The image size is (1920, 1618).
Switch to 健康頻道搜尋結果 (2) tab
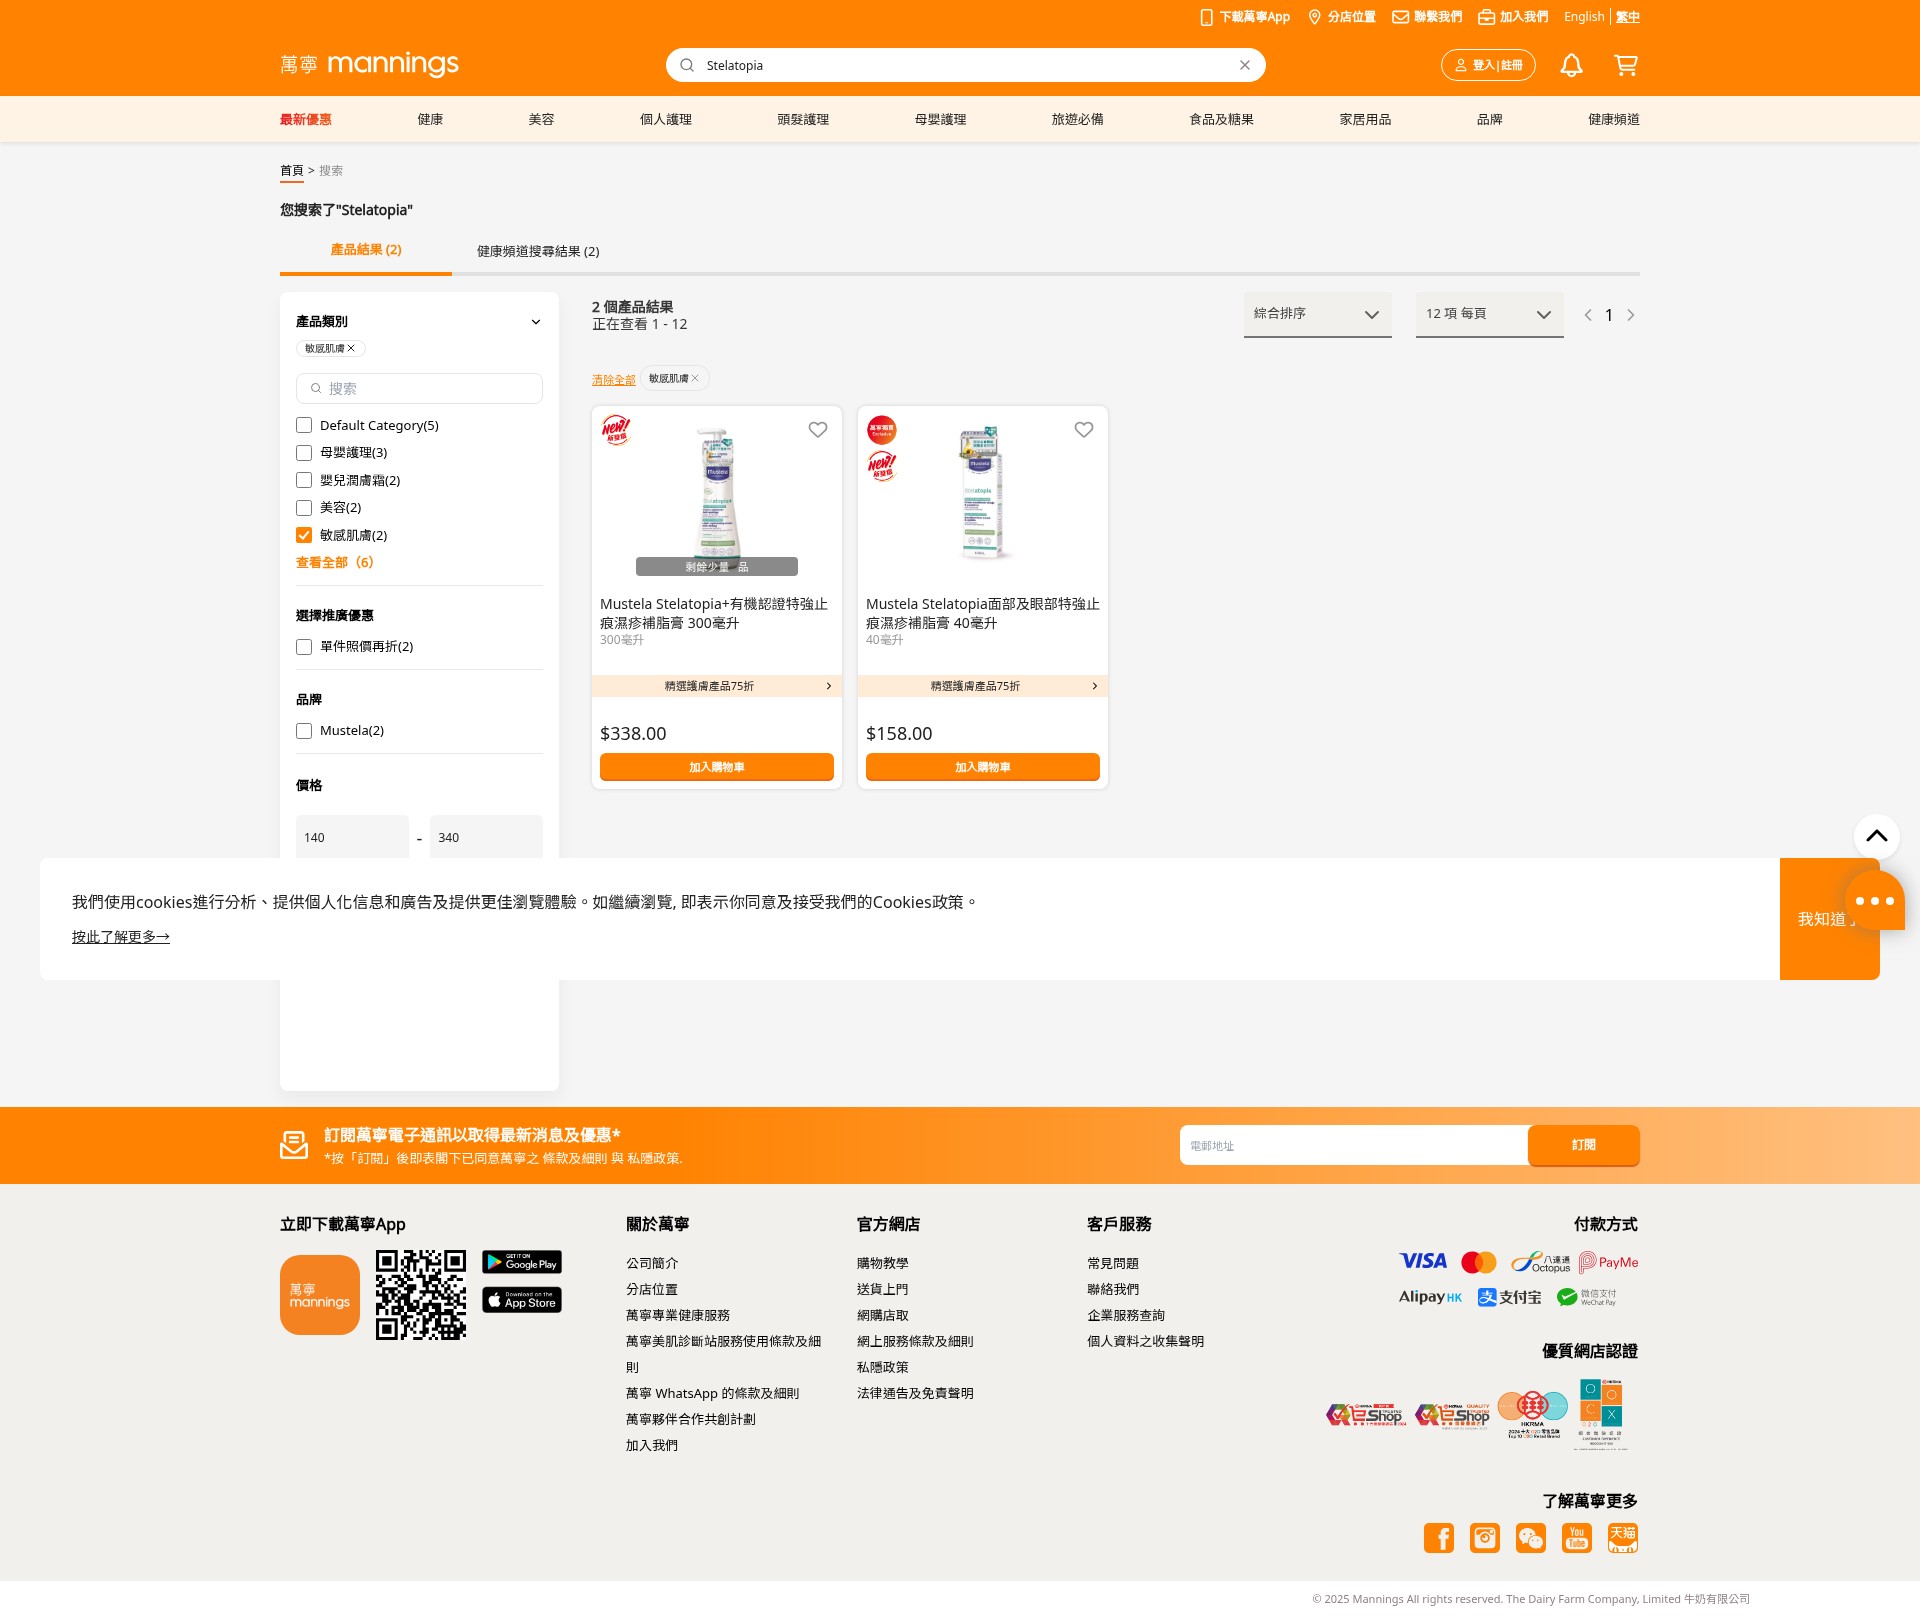tap(538, 251)
